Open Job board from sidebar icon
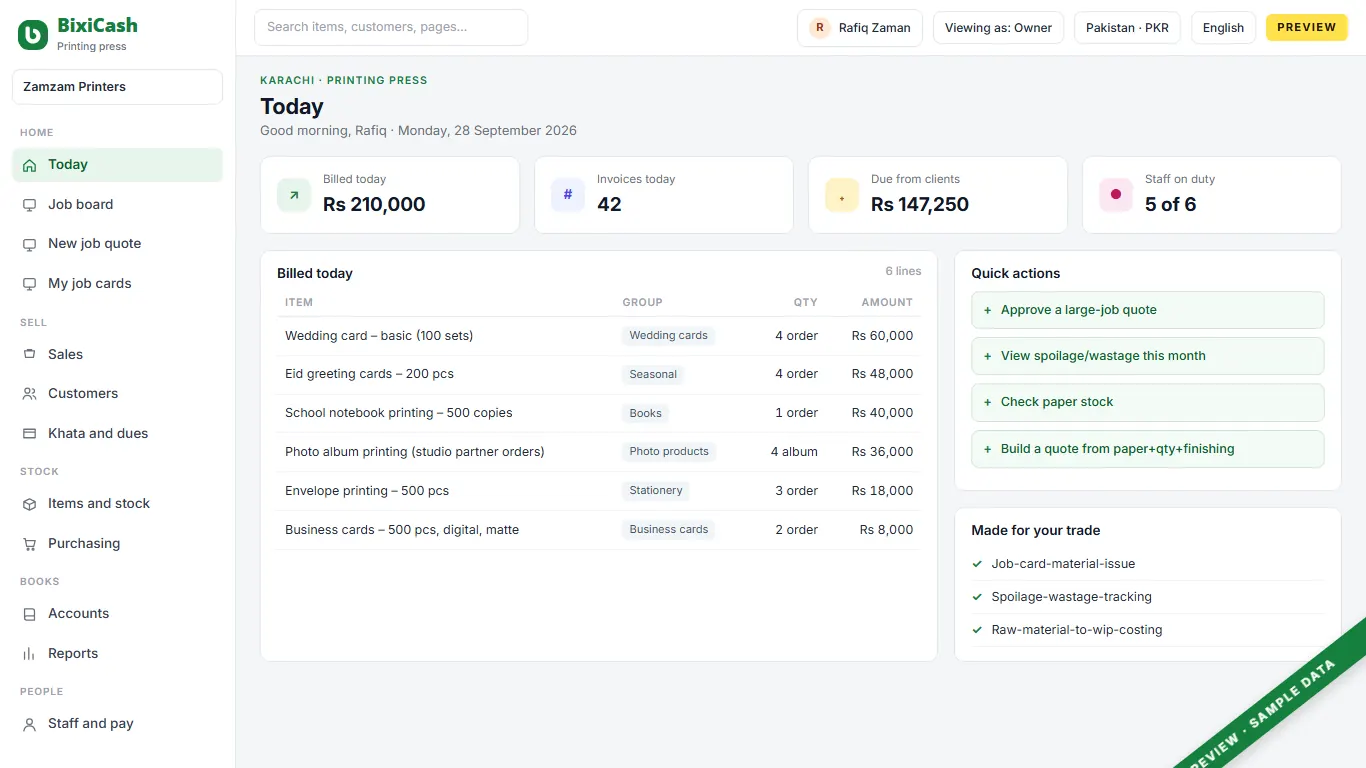This screenshot has height=768, width=1366. pyautogui.click(x=29, y=204)
